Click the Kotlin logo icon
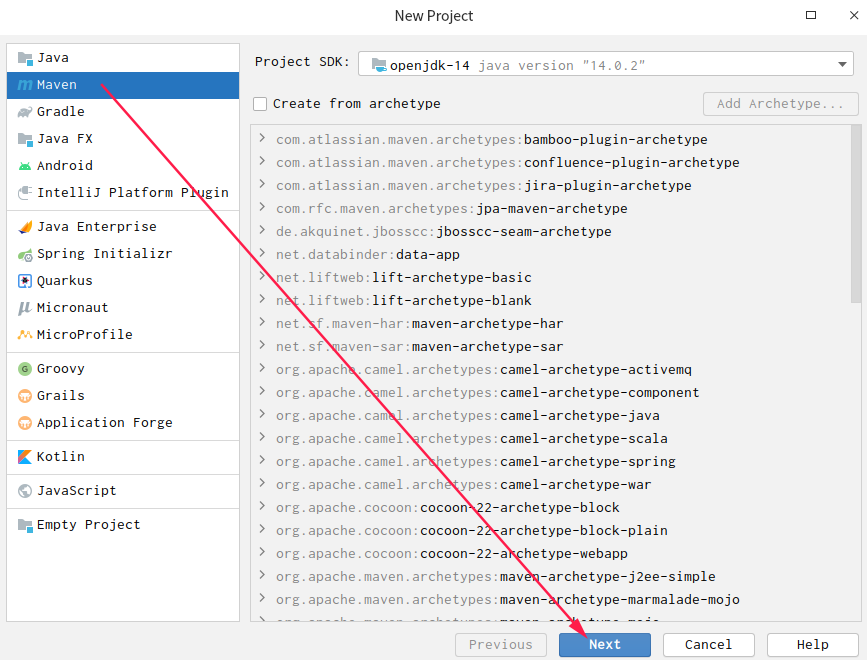This screenshot has width=867, height=660. [x=25, y=457]
